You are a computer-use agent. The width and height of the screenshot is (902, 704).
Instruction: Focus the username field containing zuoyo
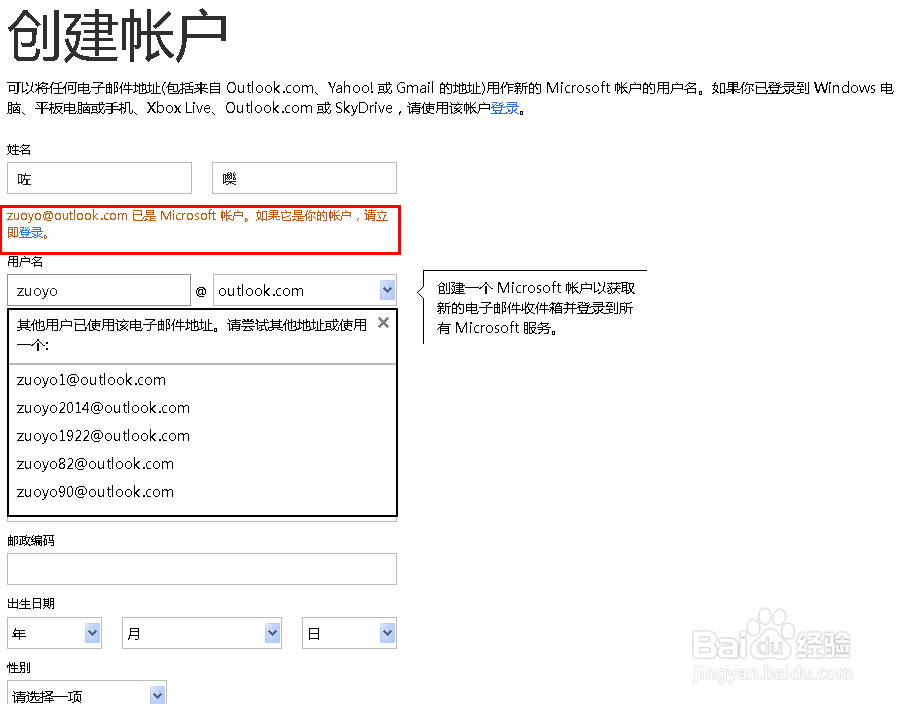coord(99,290)
